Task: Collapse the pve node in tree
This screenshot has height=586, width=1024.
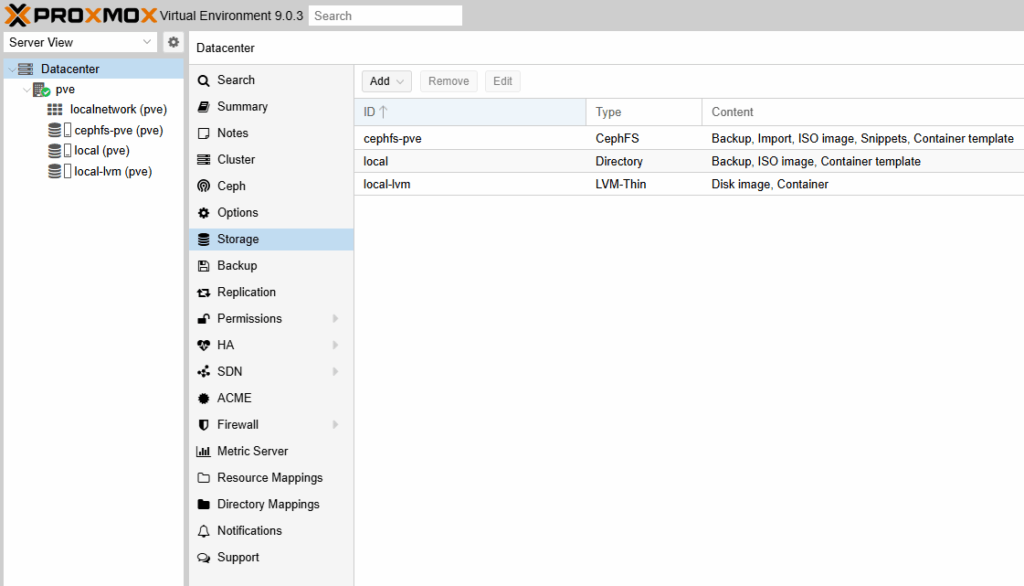Action: coord(26,90)
